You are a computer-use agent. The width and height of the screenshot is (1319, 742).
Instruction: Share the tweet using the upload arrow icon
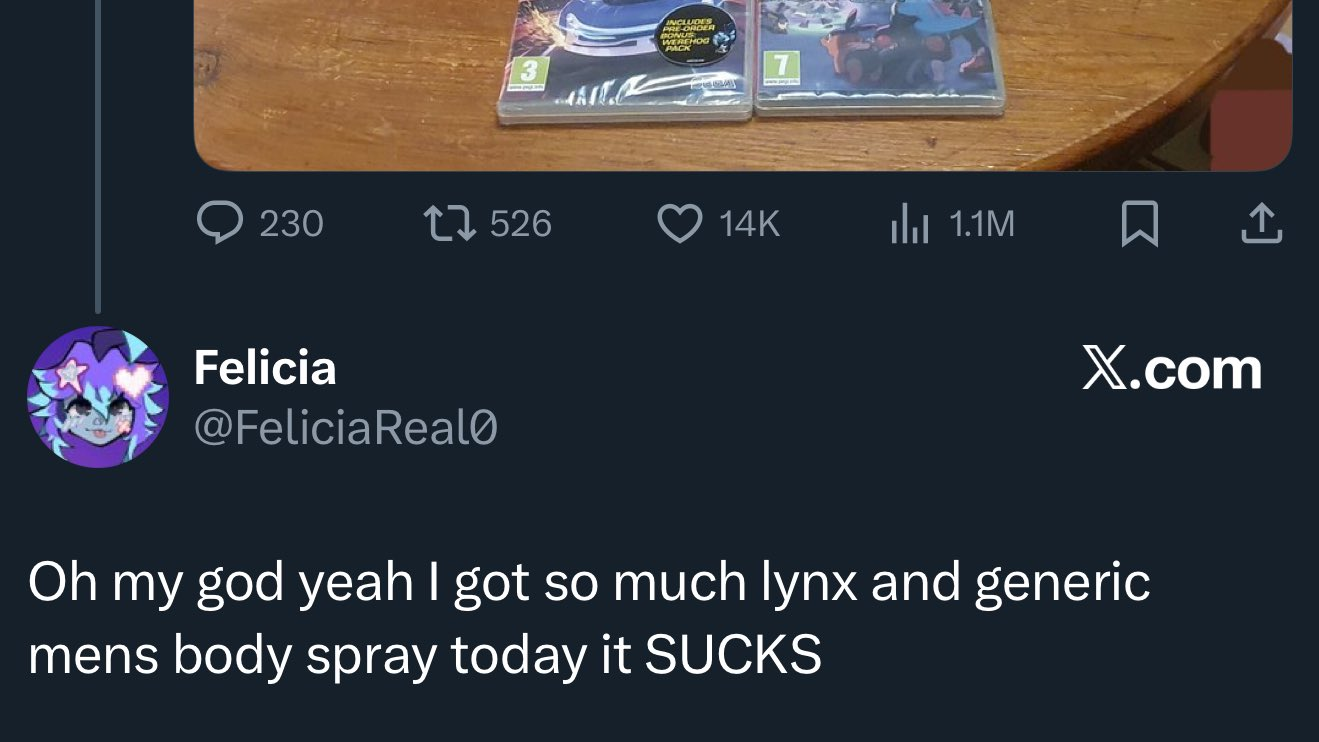click(1261, 224)
